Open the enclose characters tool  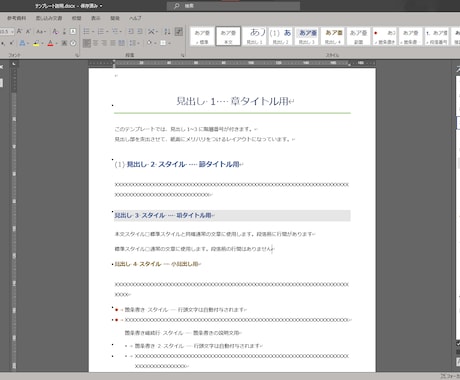coord(73,43)
